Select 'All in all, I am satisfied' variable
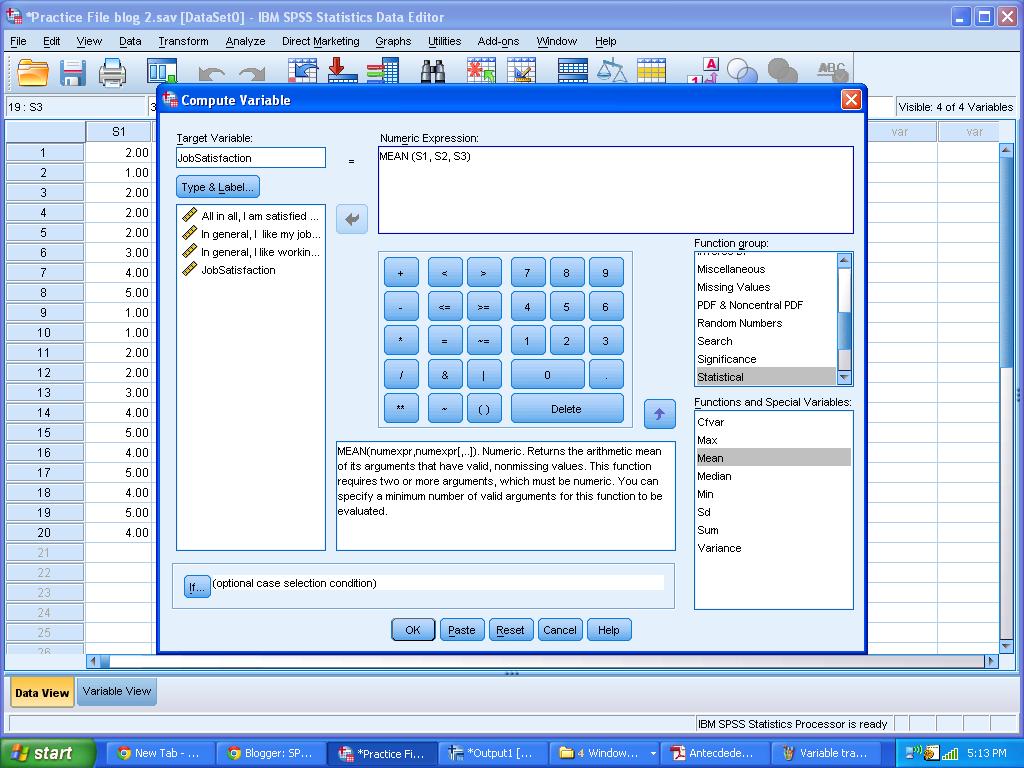Screen dimensions: 1024x768 point(251,216)
